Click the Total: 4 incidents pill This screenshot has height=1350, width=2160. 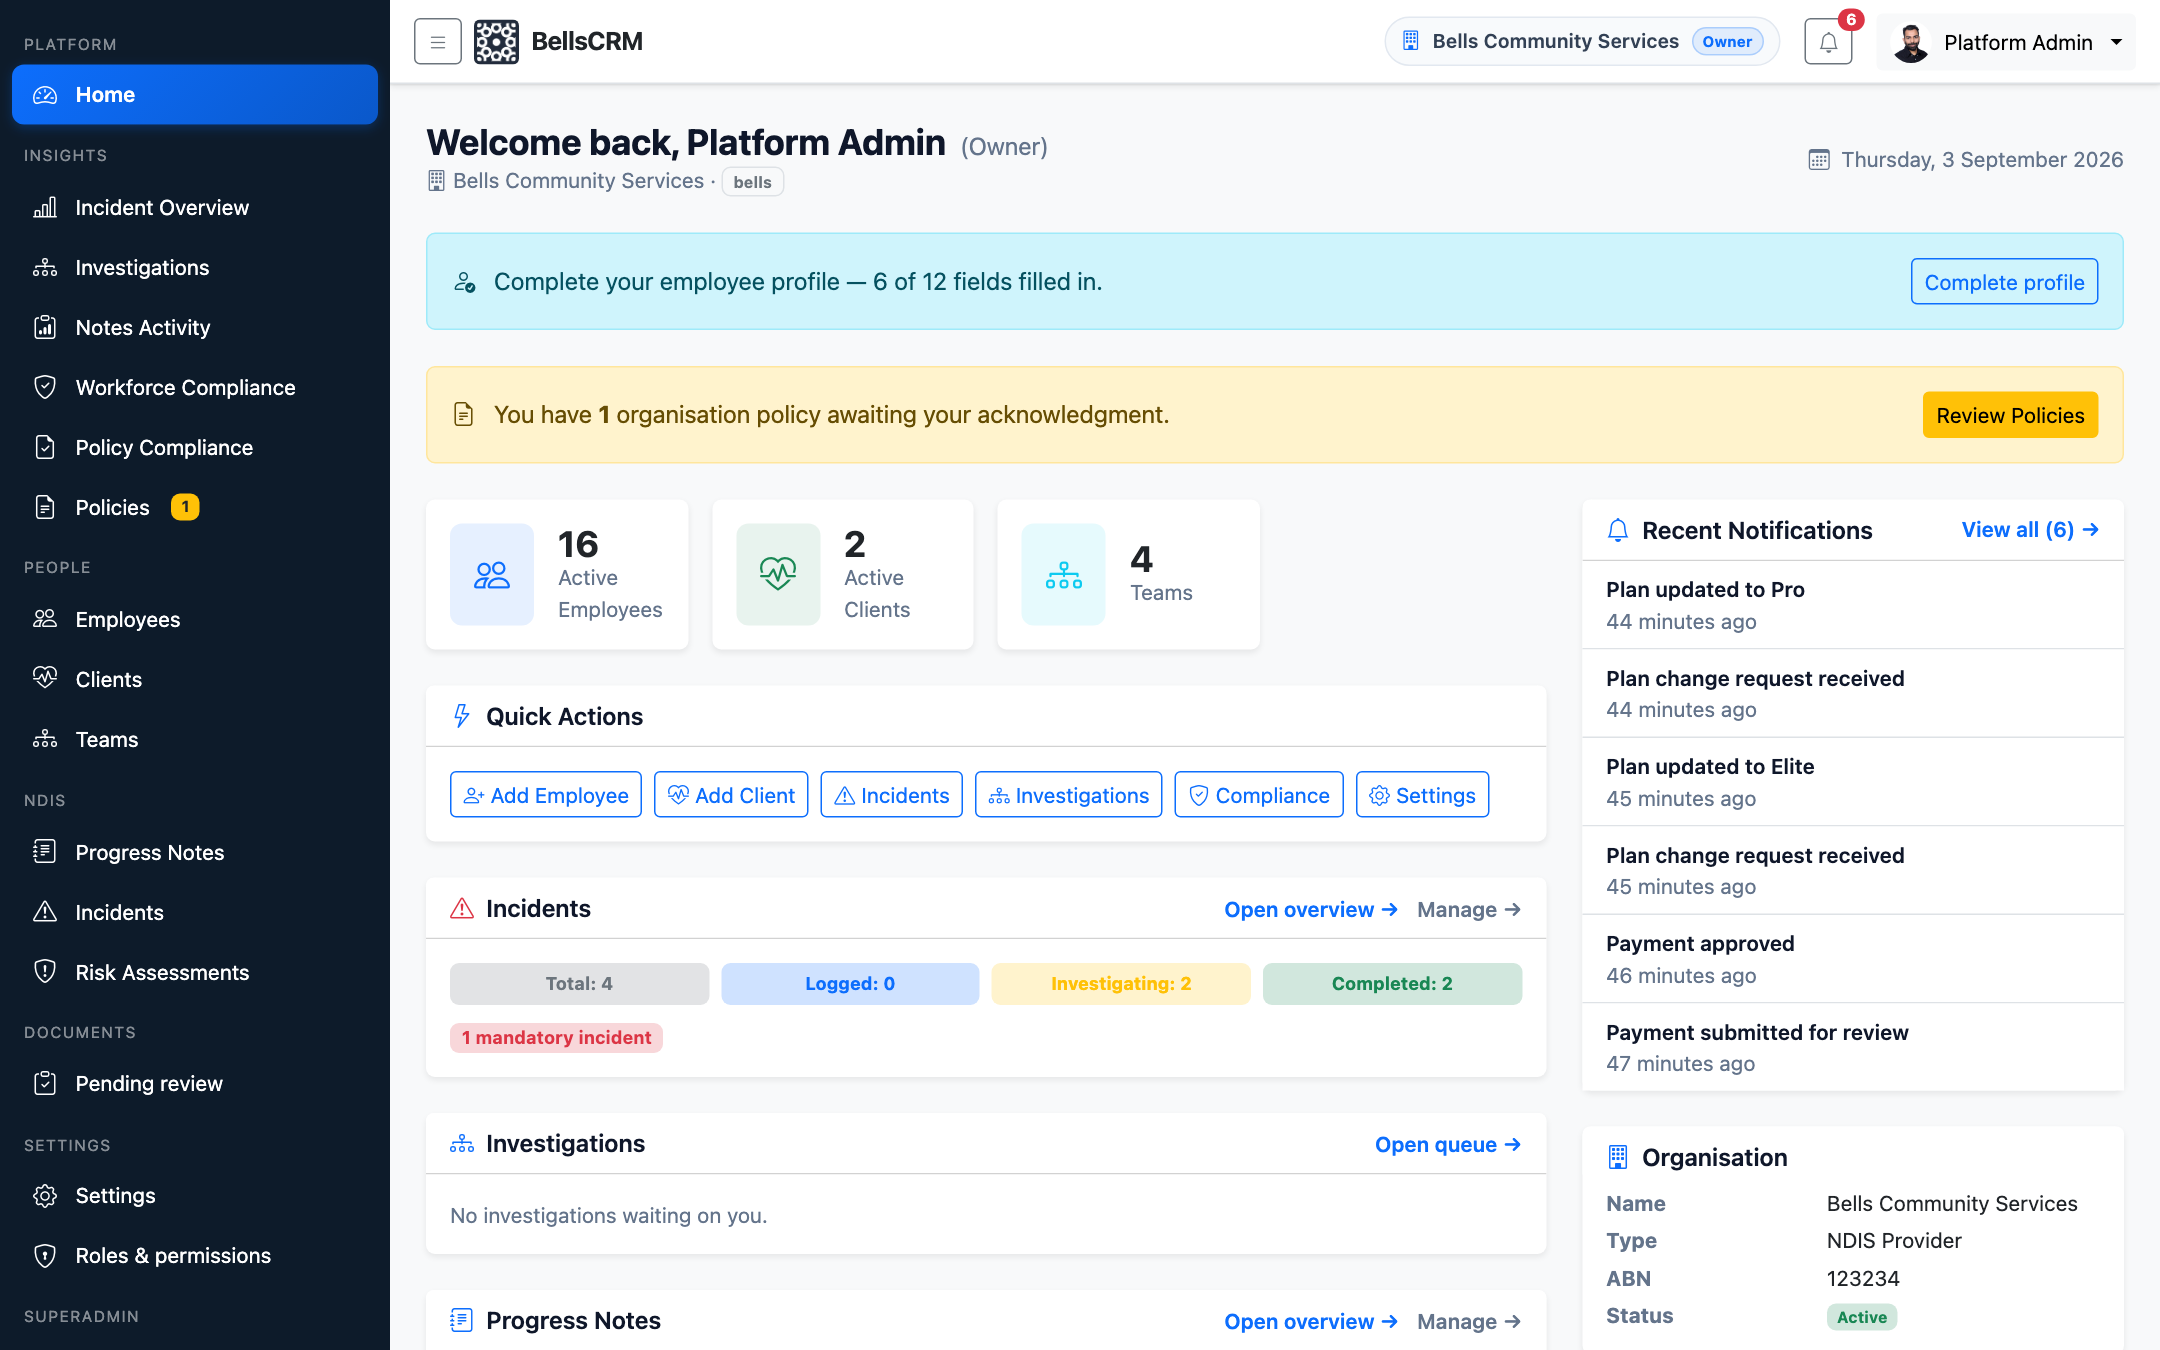(579, 984)
